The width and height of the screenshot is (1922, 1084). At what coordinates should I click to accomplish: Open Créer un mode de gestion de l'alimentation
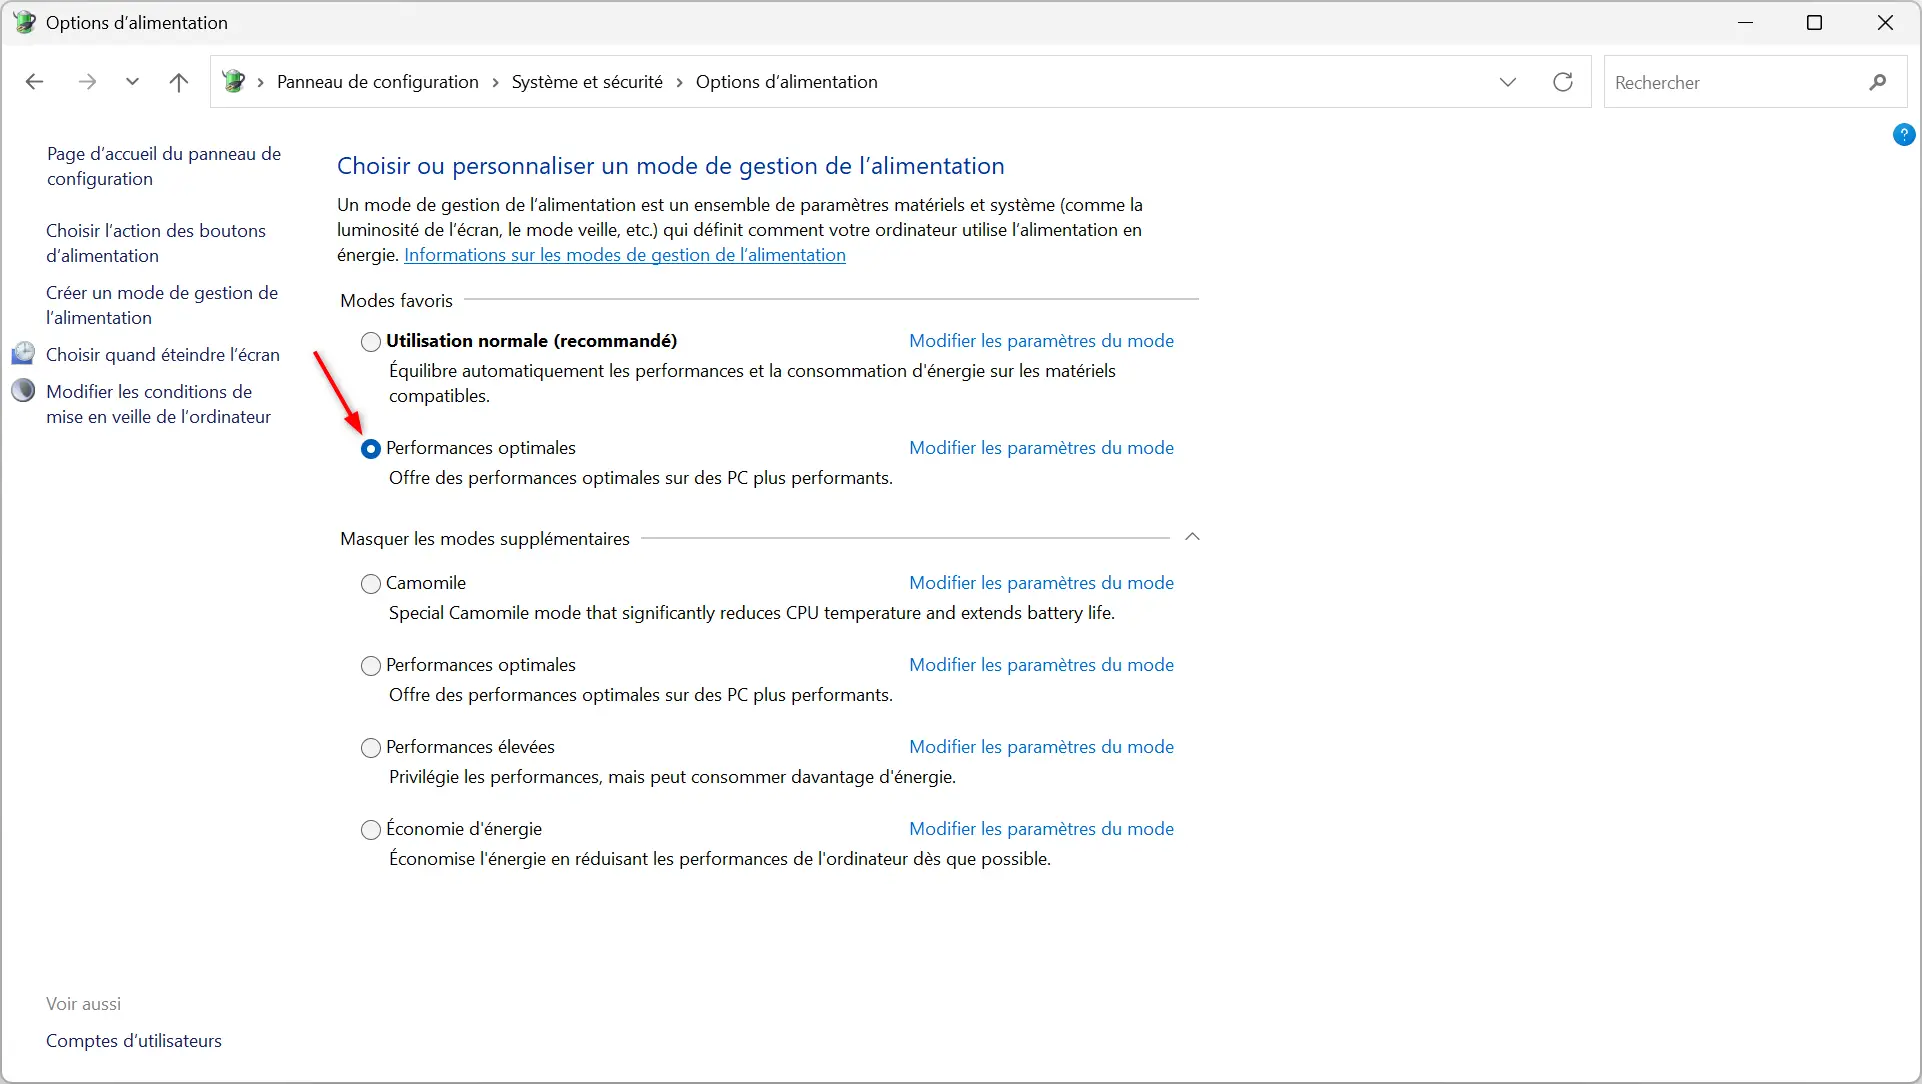click(x=162, y=305)
